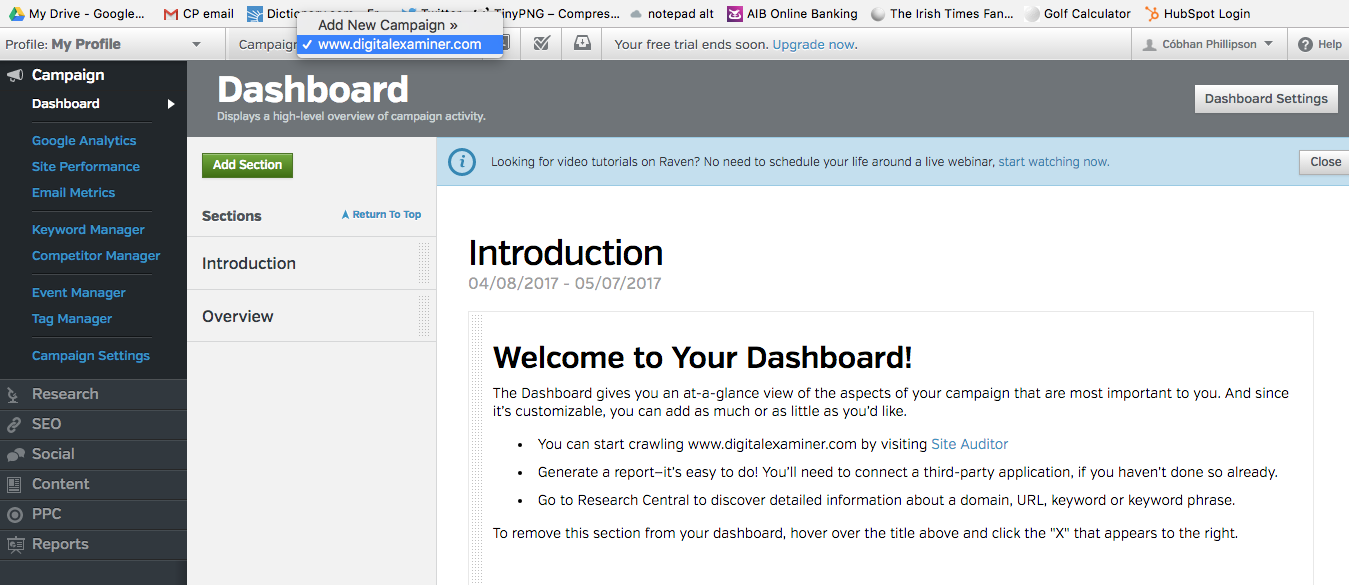The image size is (1349, 585).
Task: Click the Campaign sidebar header
Action: click(68, 75)
